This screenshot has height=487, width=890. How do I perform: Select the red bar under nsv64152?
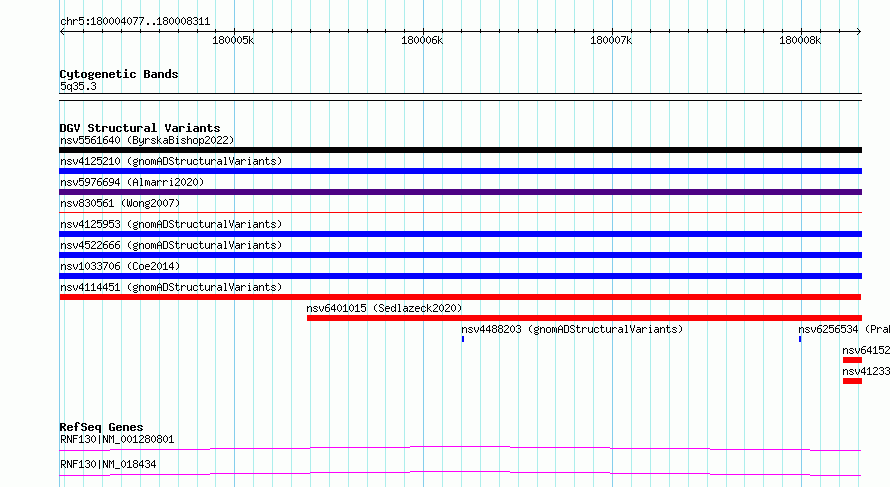tap(852, 360)
